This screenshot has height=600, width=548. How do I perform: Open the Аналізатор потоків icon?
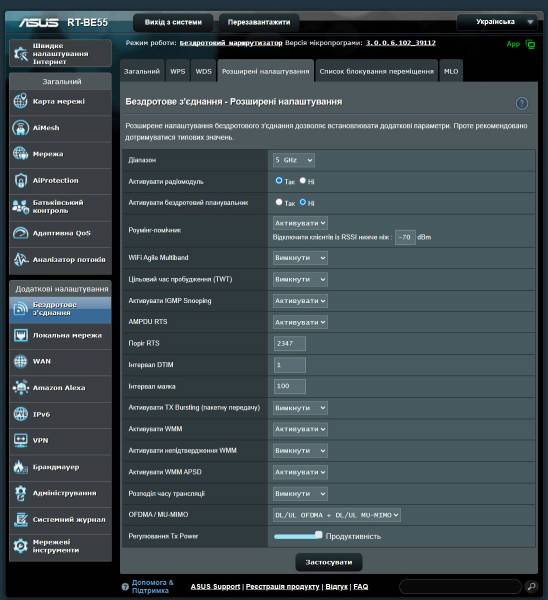tap(20, 259)
